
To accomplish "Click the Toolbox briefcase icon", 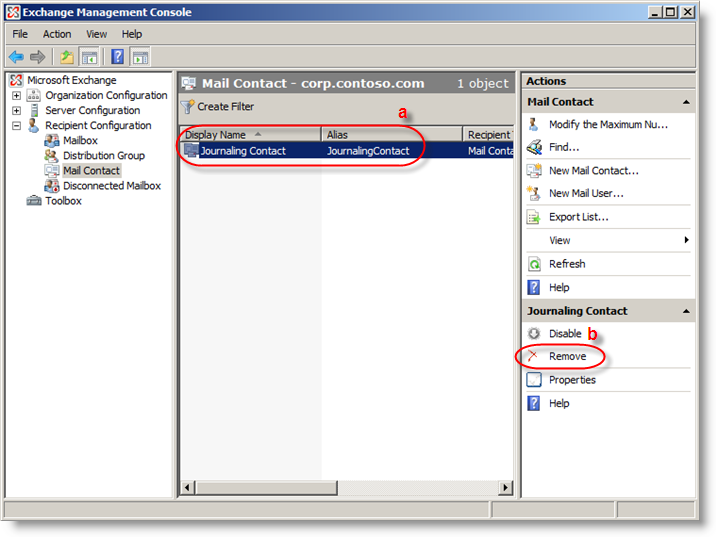I will (x=34, y=201).
